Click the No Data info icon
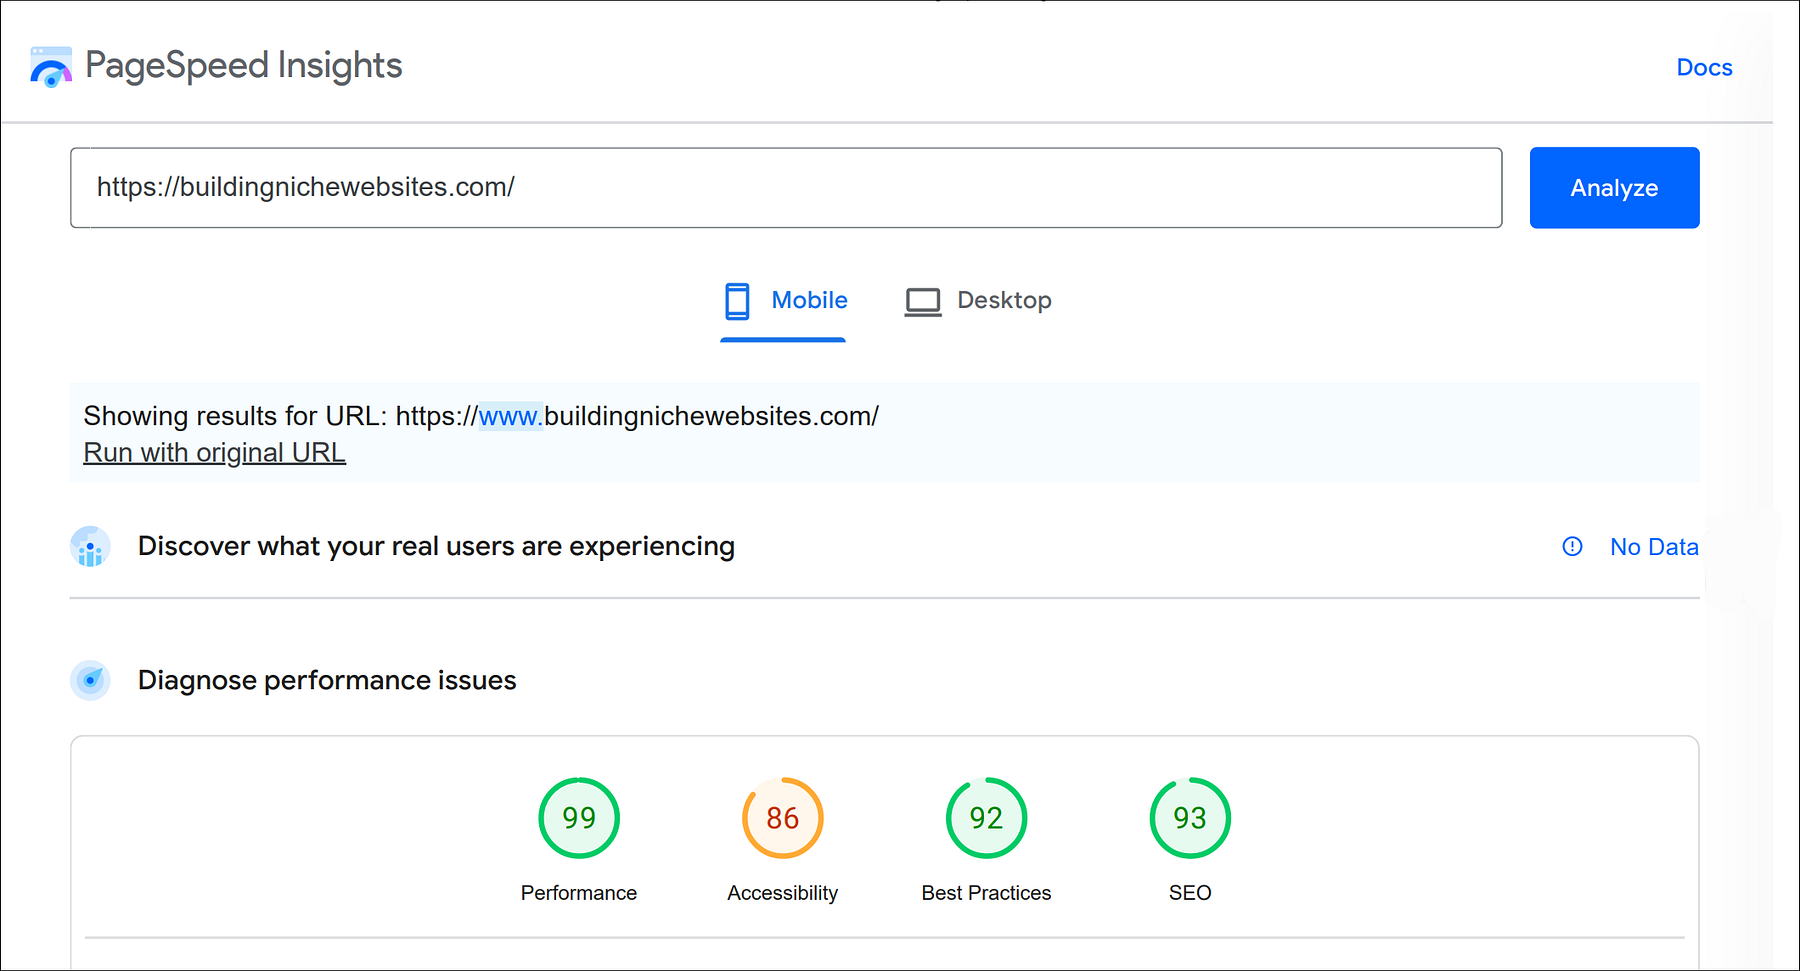This screenshot has height=971, width=1800. click(1572, 547)
